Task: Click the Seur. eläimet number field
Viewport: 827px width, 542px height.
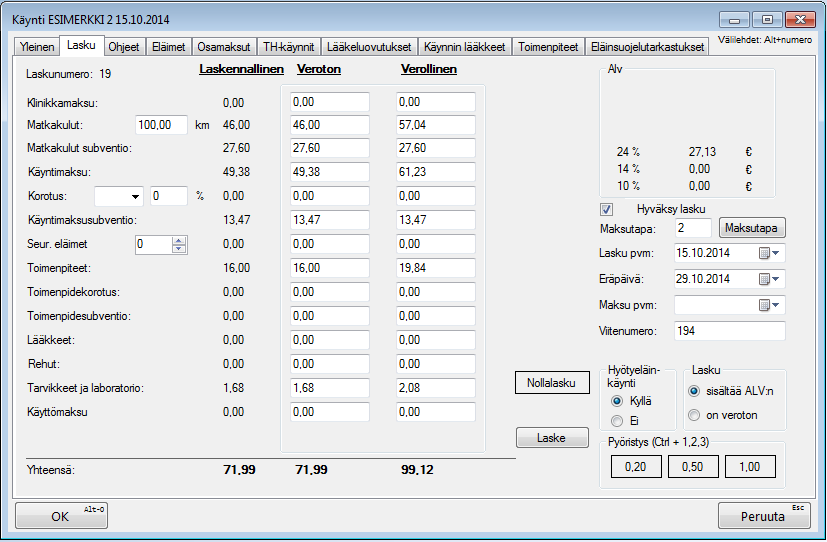Action: pyautogui.click(x=153, y=244)
